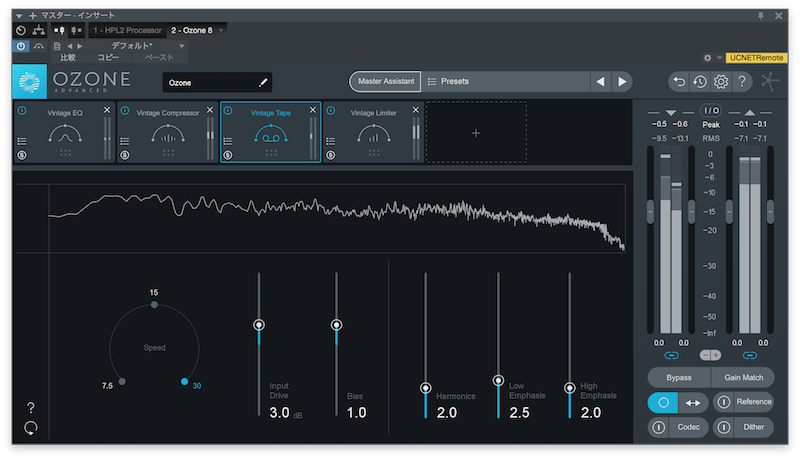
Task: Click the question mark at panel bottom left
Action: [x=31, y=407]
